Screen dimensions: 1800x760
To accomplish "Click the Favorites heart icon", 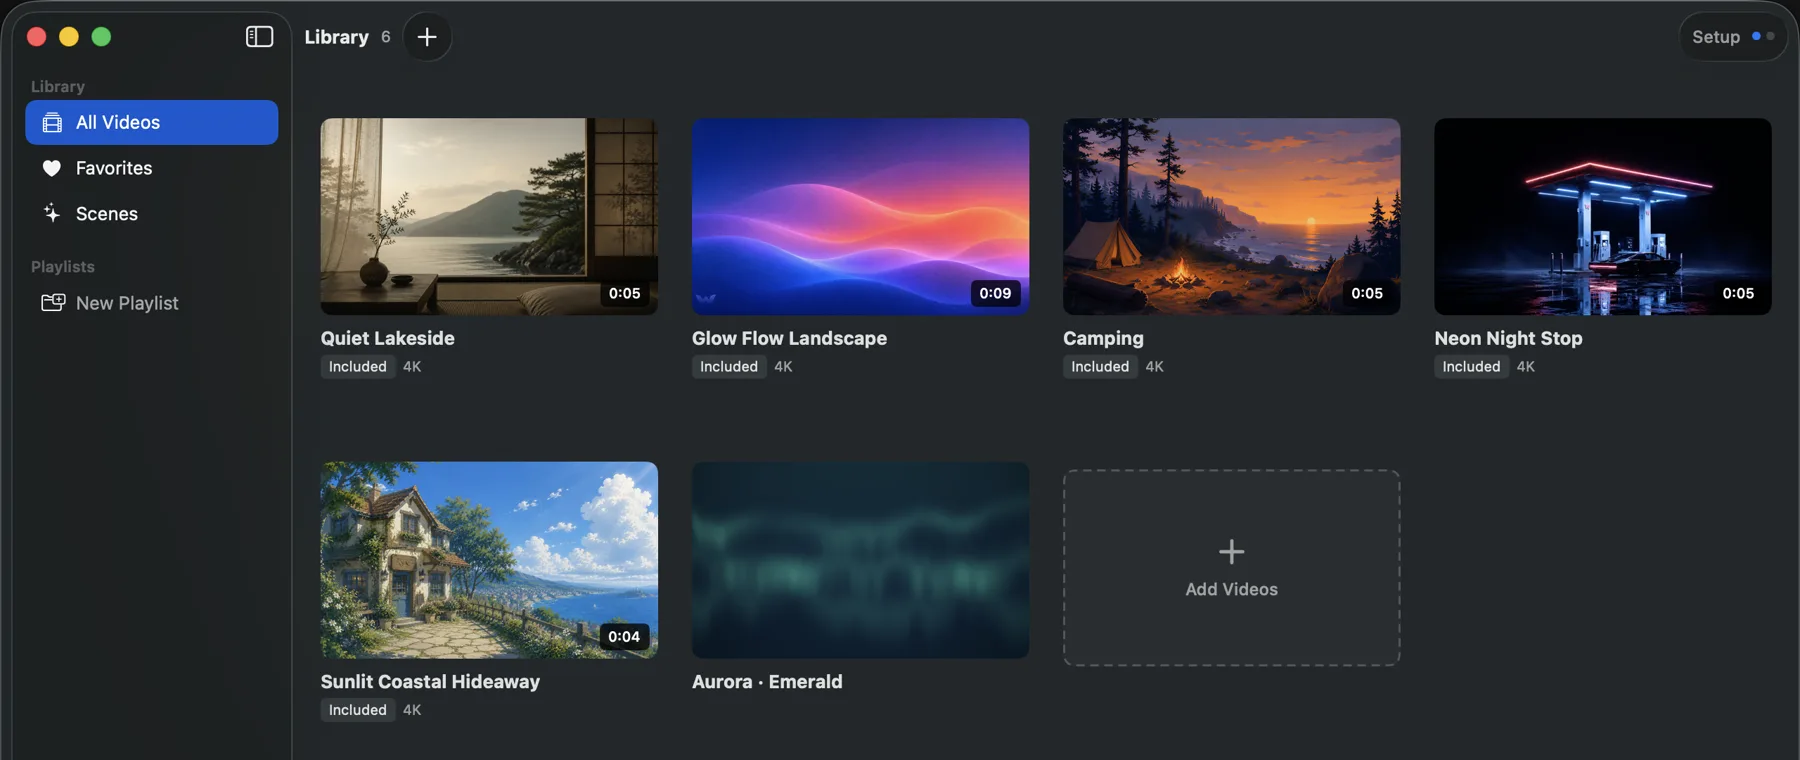I will tap(52, 168).
